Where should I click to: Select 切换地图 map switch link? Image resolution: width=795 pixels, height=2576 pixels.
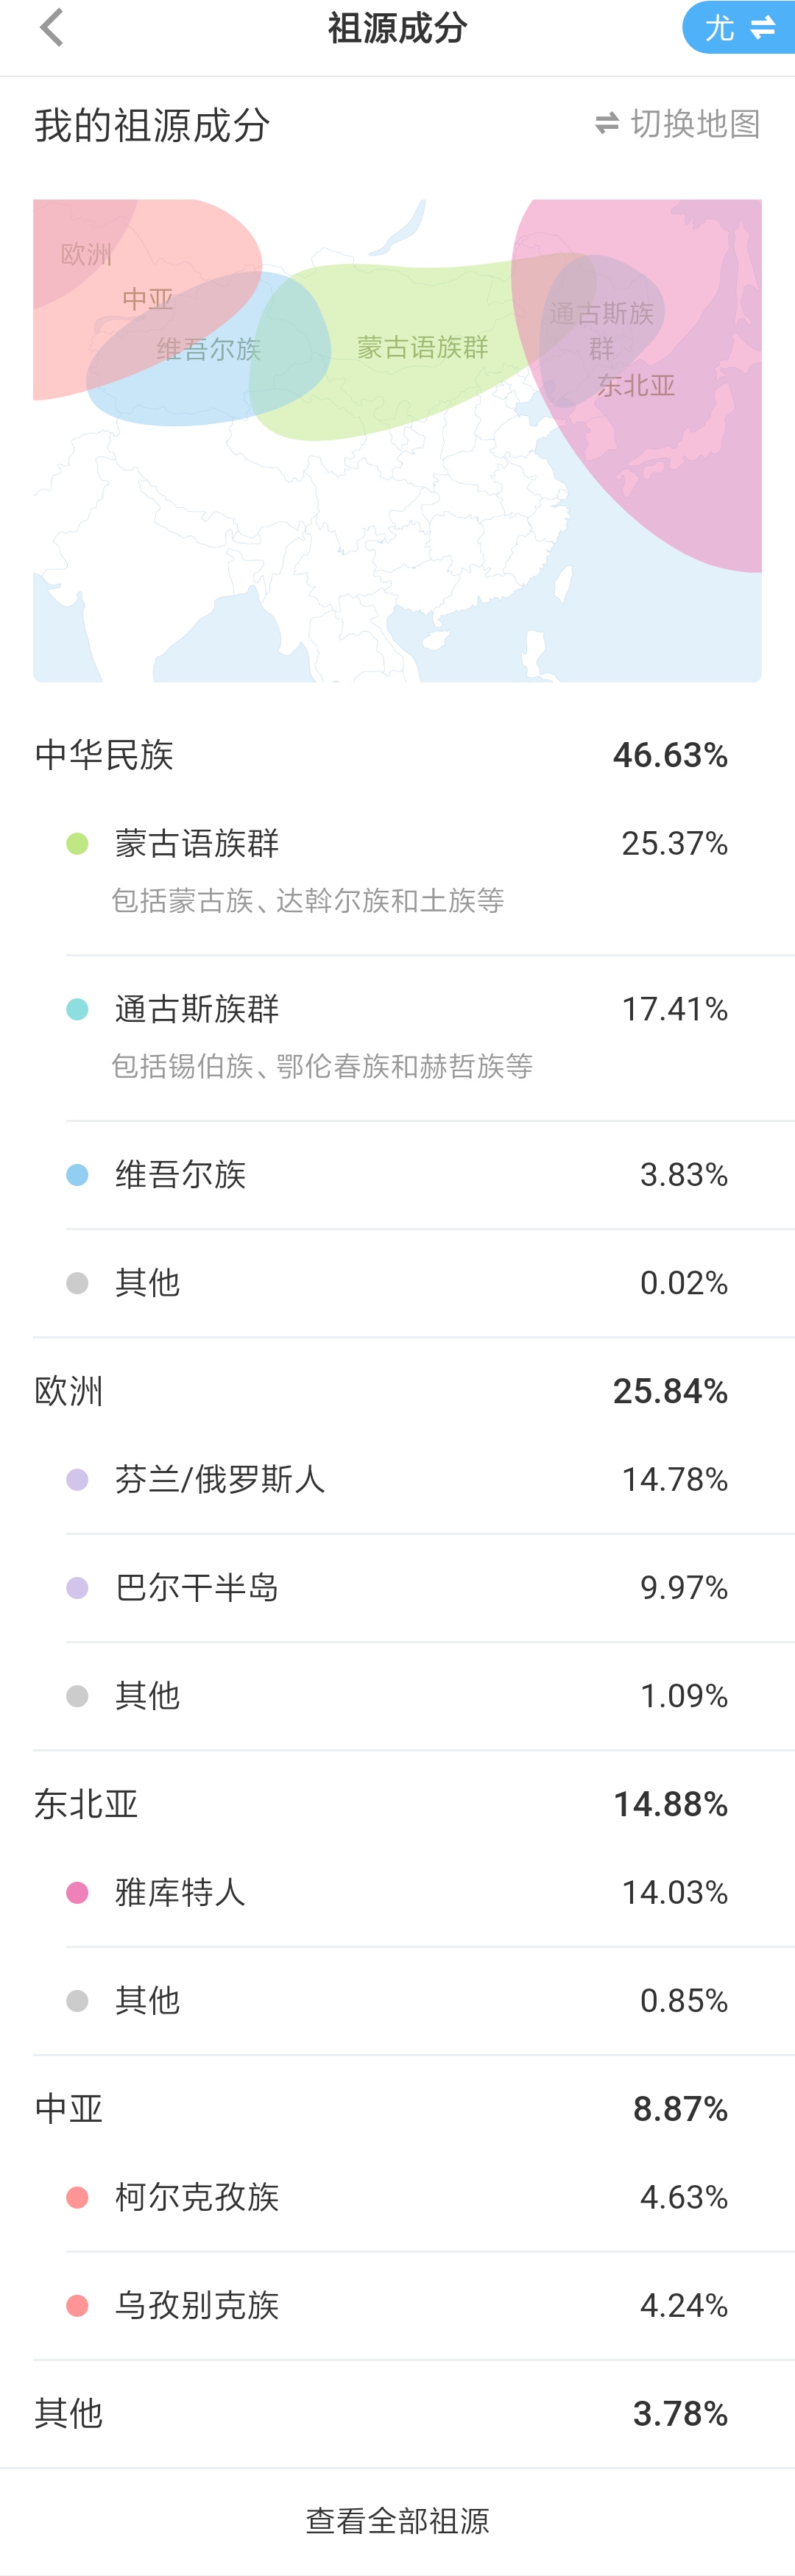coord(677,124)
